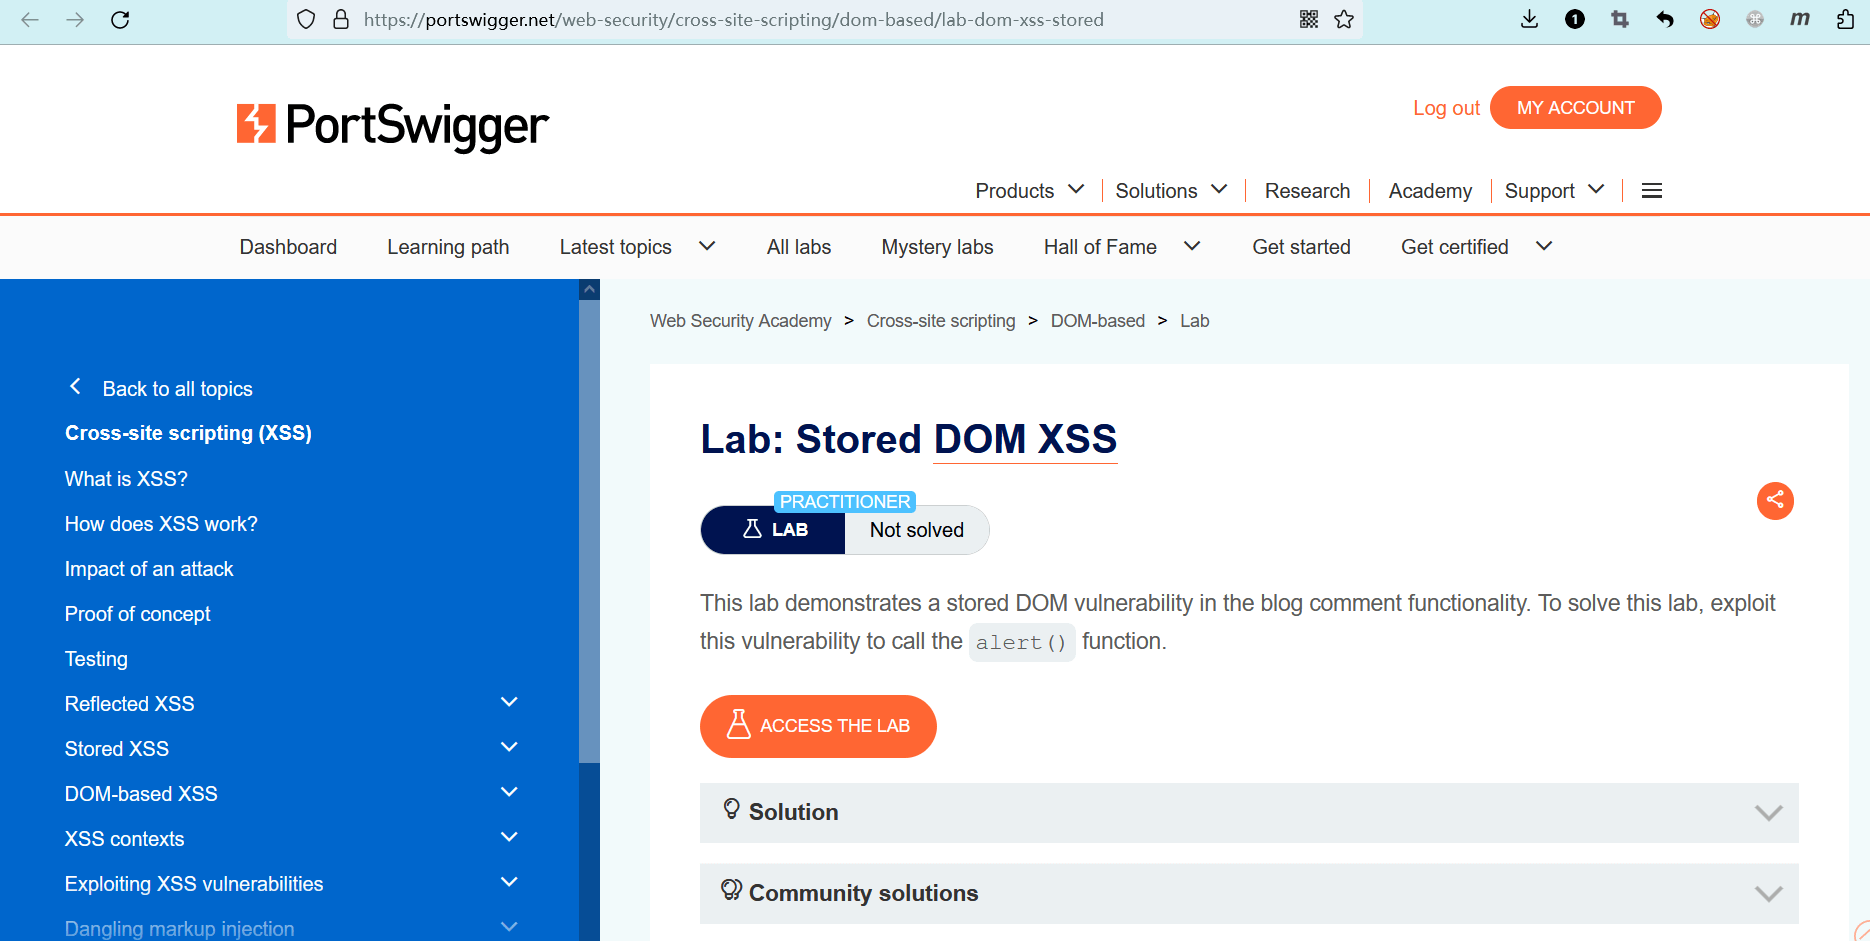
Task: Open the orange blocked-script extension icon
Action: [1710, 19]
